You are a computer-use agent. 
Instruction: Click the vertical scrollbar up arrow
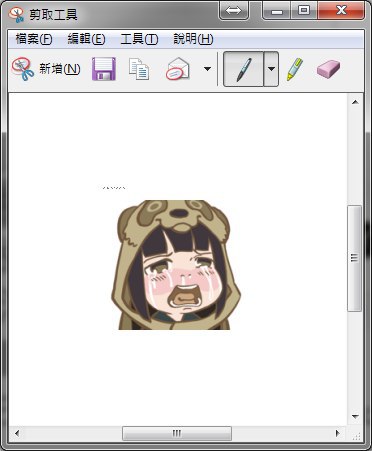click(355, 102)
